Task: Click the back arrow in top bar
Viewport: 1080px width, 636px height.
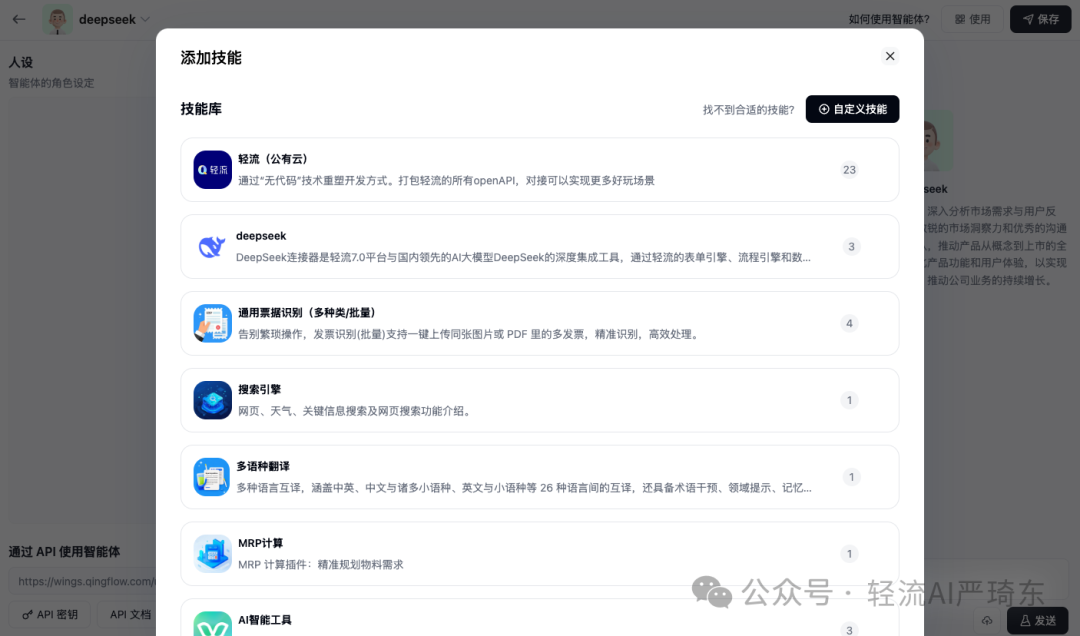Action: 19,19
